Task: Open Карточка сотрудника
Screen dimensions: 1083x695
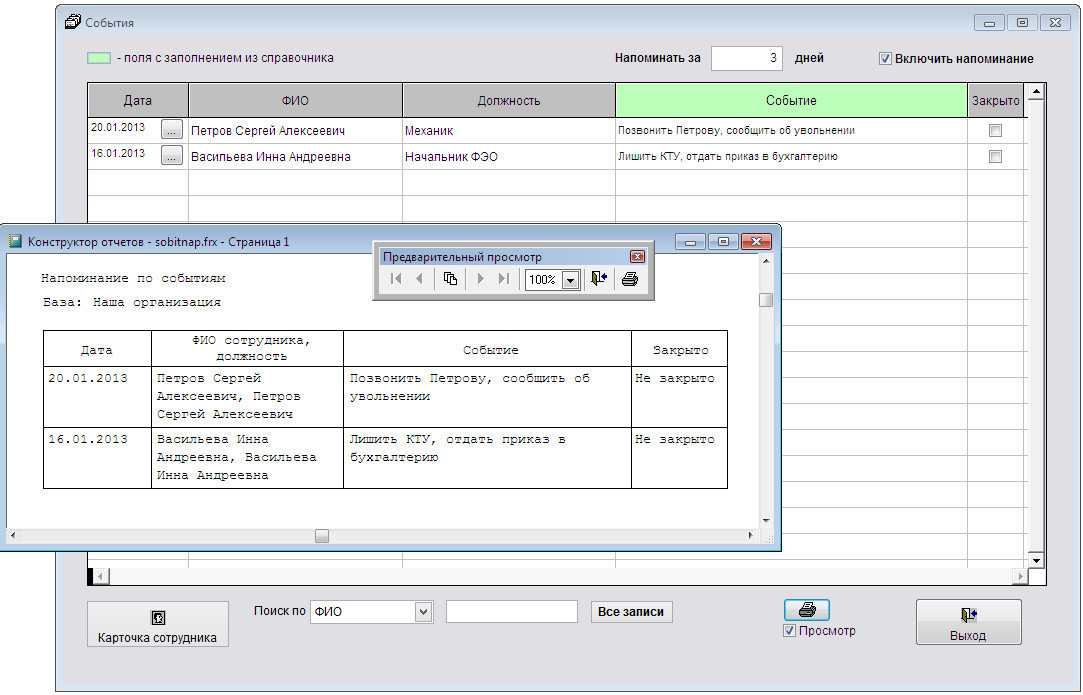Action: [157, 626]
